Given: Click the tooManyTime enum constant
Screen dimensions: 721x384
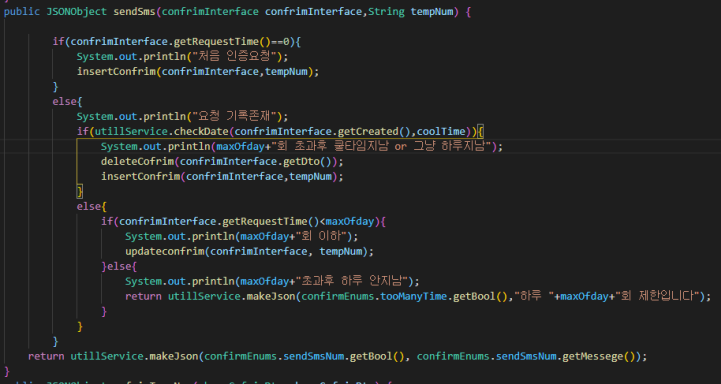Looking at the screenshot, I should coord(413,296).
